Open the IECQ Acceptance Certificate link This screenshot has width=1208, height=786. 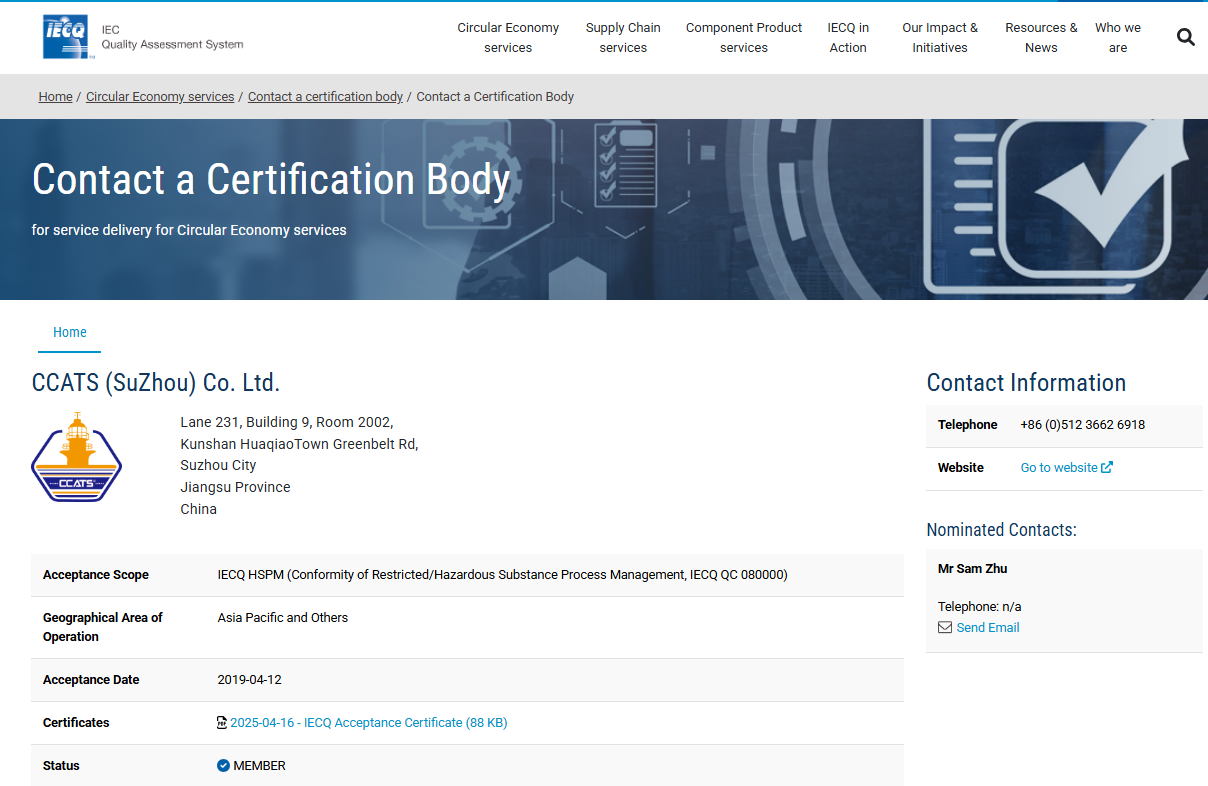click(x=369, y=722)
